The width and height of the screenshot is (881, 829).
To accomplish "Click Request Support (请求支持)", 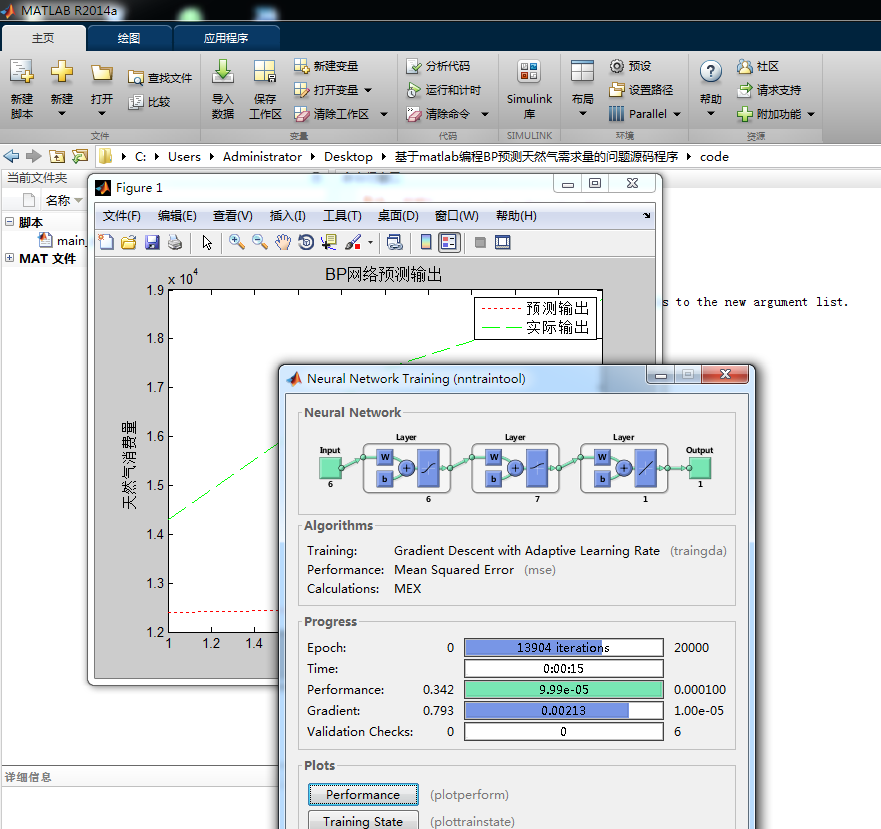I will 769,90.
